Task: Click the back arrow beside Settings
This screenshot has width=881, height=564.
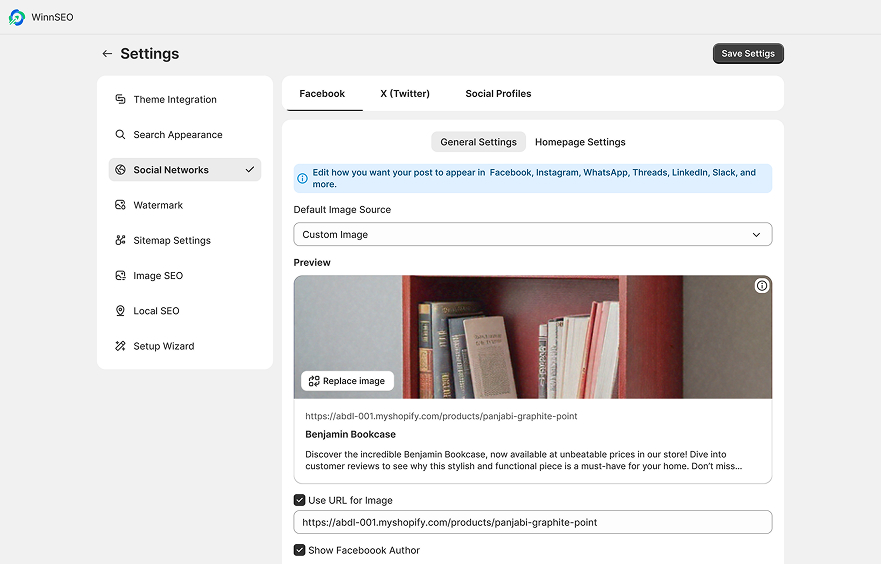Action: point(107,53)
